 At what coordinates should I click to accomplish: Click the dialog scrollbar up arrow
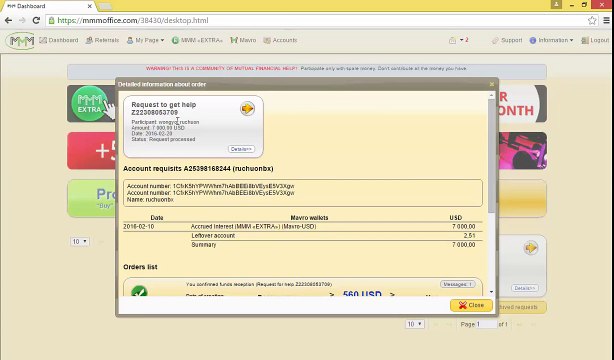pyautogui.click(x=491, y=96)
